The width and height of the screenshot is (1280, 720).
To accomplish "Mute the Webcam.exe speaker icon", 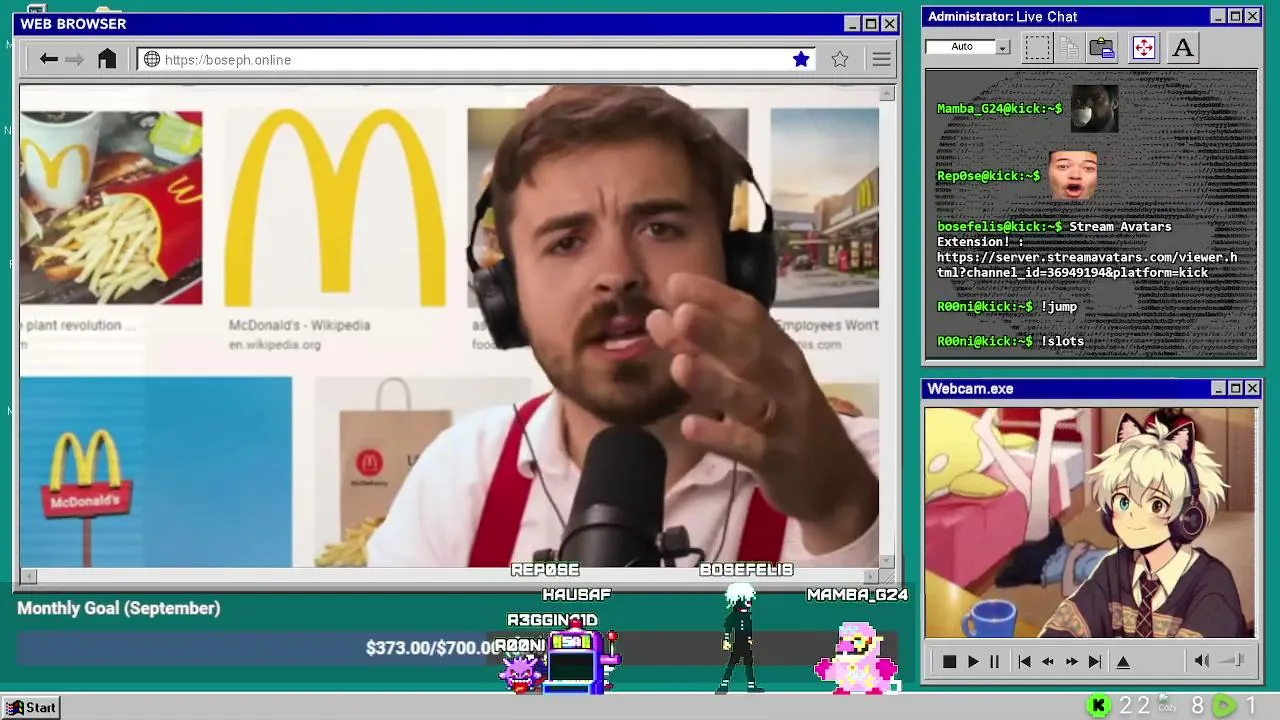I will click(x=1202, y=660).
